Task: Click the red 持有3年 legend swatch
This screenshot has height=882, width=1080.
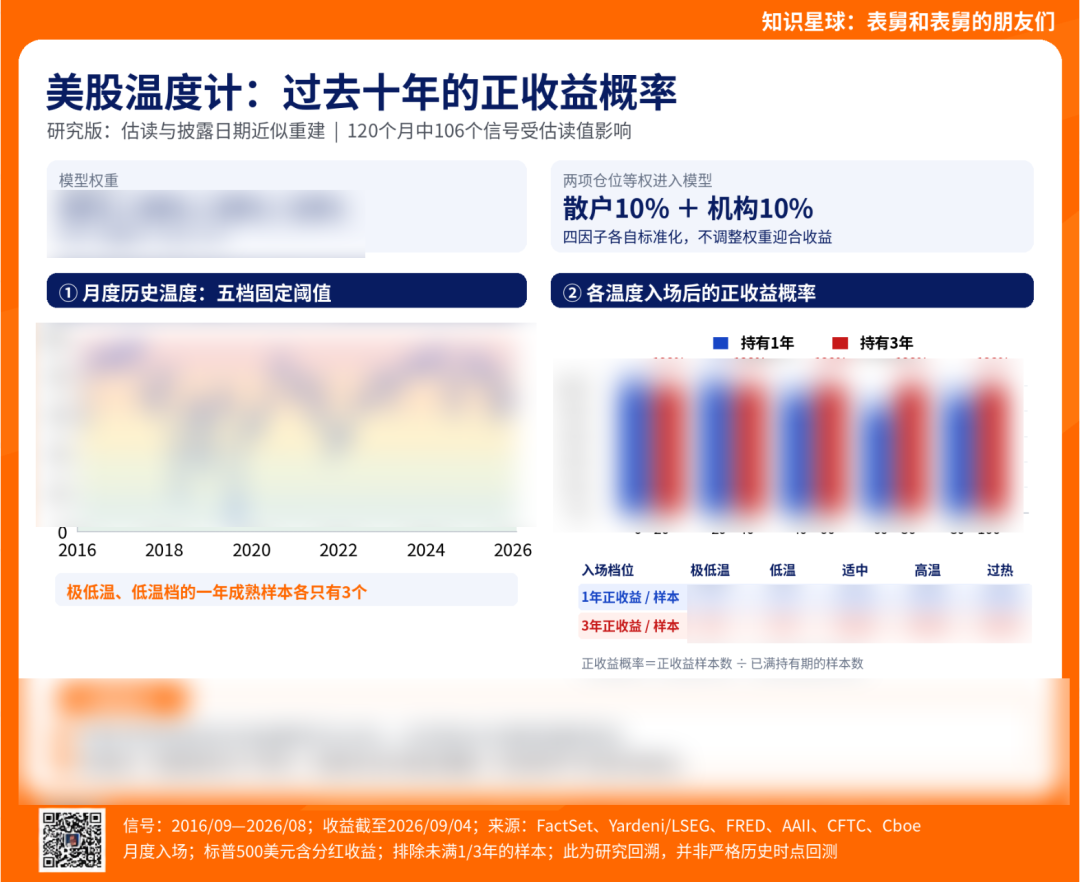Action: [x=840, y=343]
